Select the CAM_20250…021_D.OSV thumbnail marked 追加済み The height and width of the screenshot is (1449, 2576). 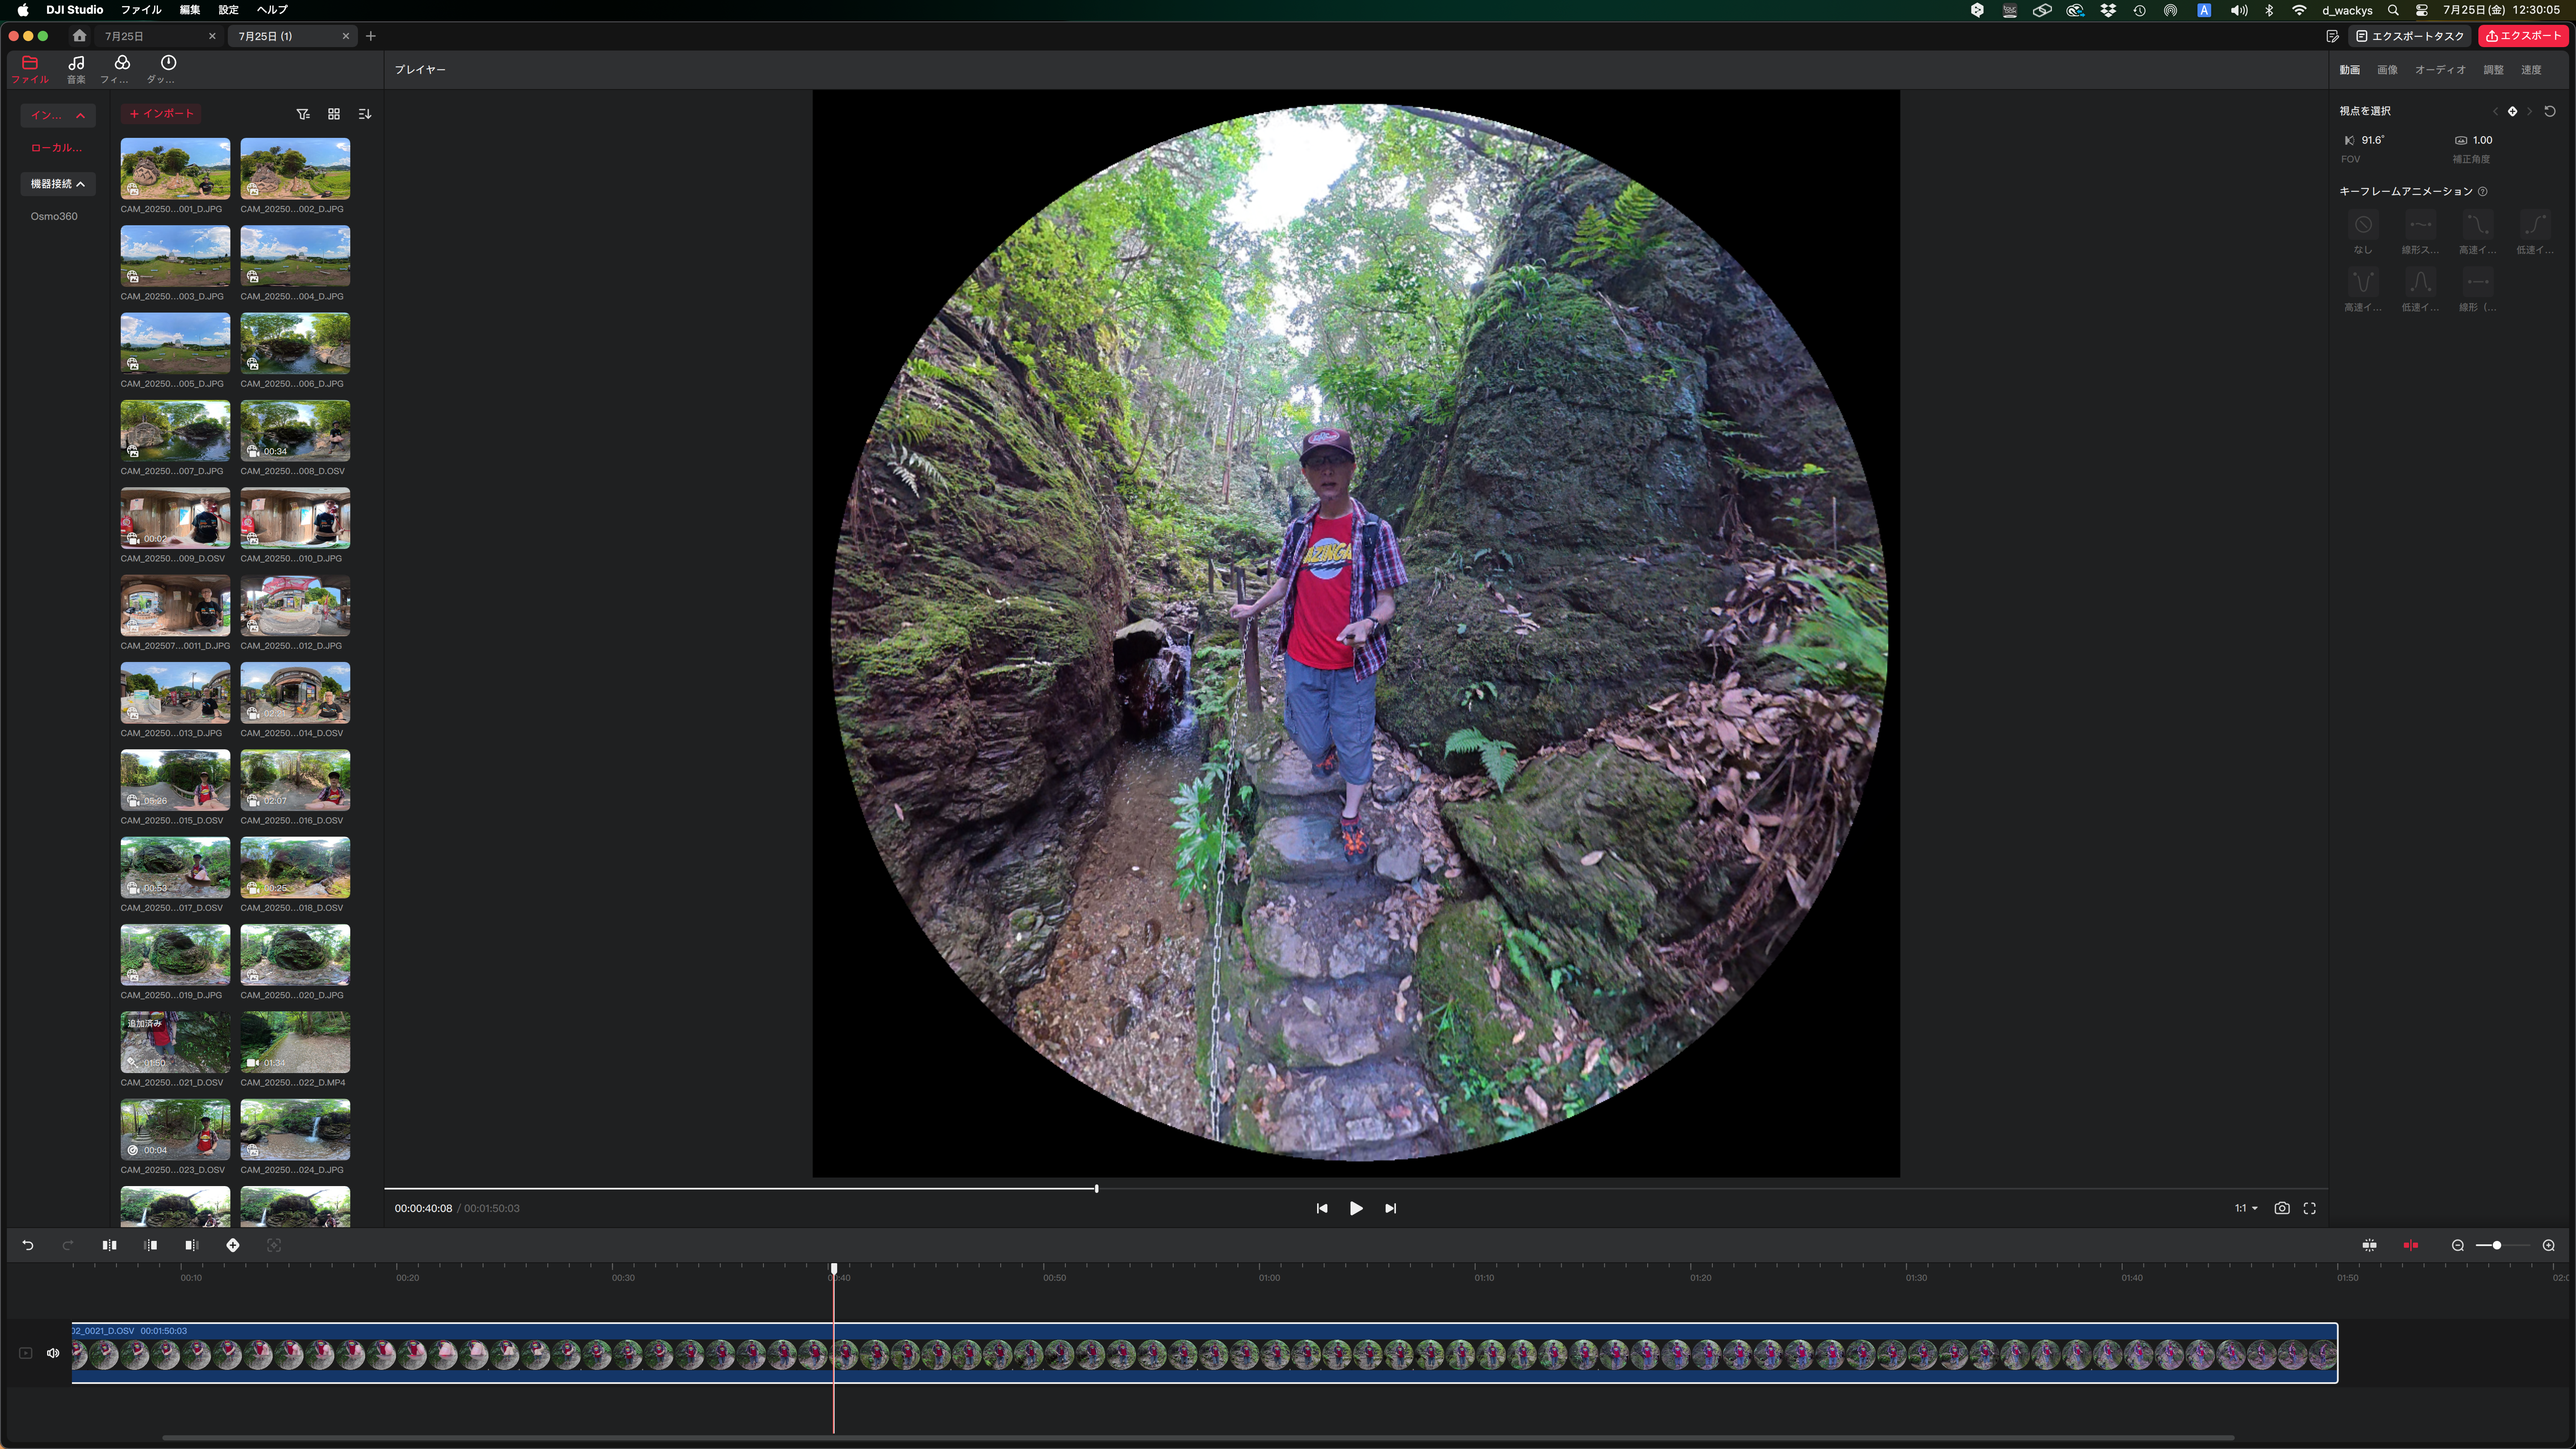tap(175, 1042)
